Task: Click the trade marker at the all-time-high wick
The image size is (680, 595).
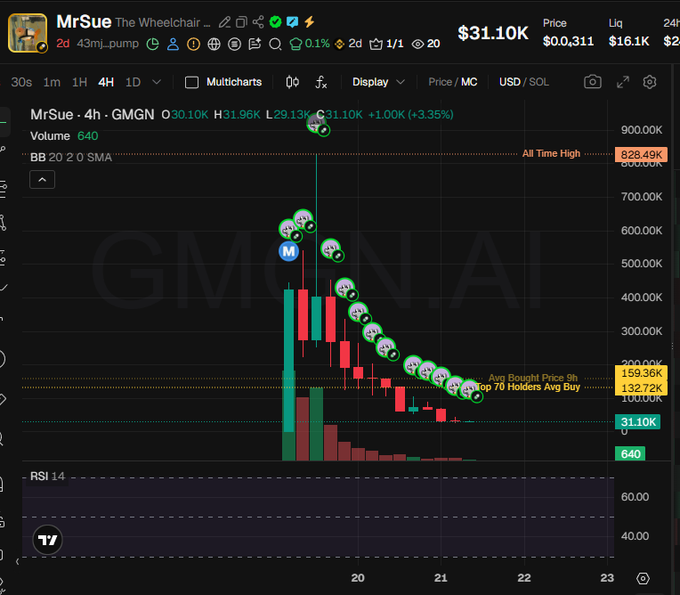Action: coord(317,125)
